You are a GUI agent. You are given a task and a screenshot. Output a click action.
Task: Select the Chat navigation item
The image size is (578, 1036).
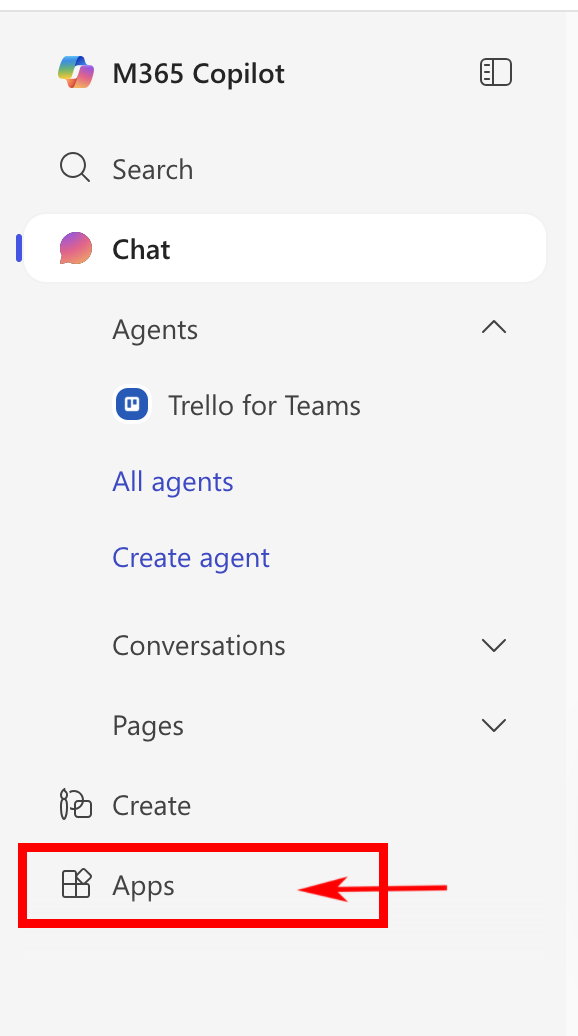(x=285, y=248)
